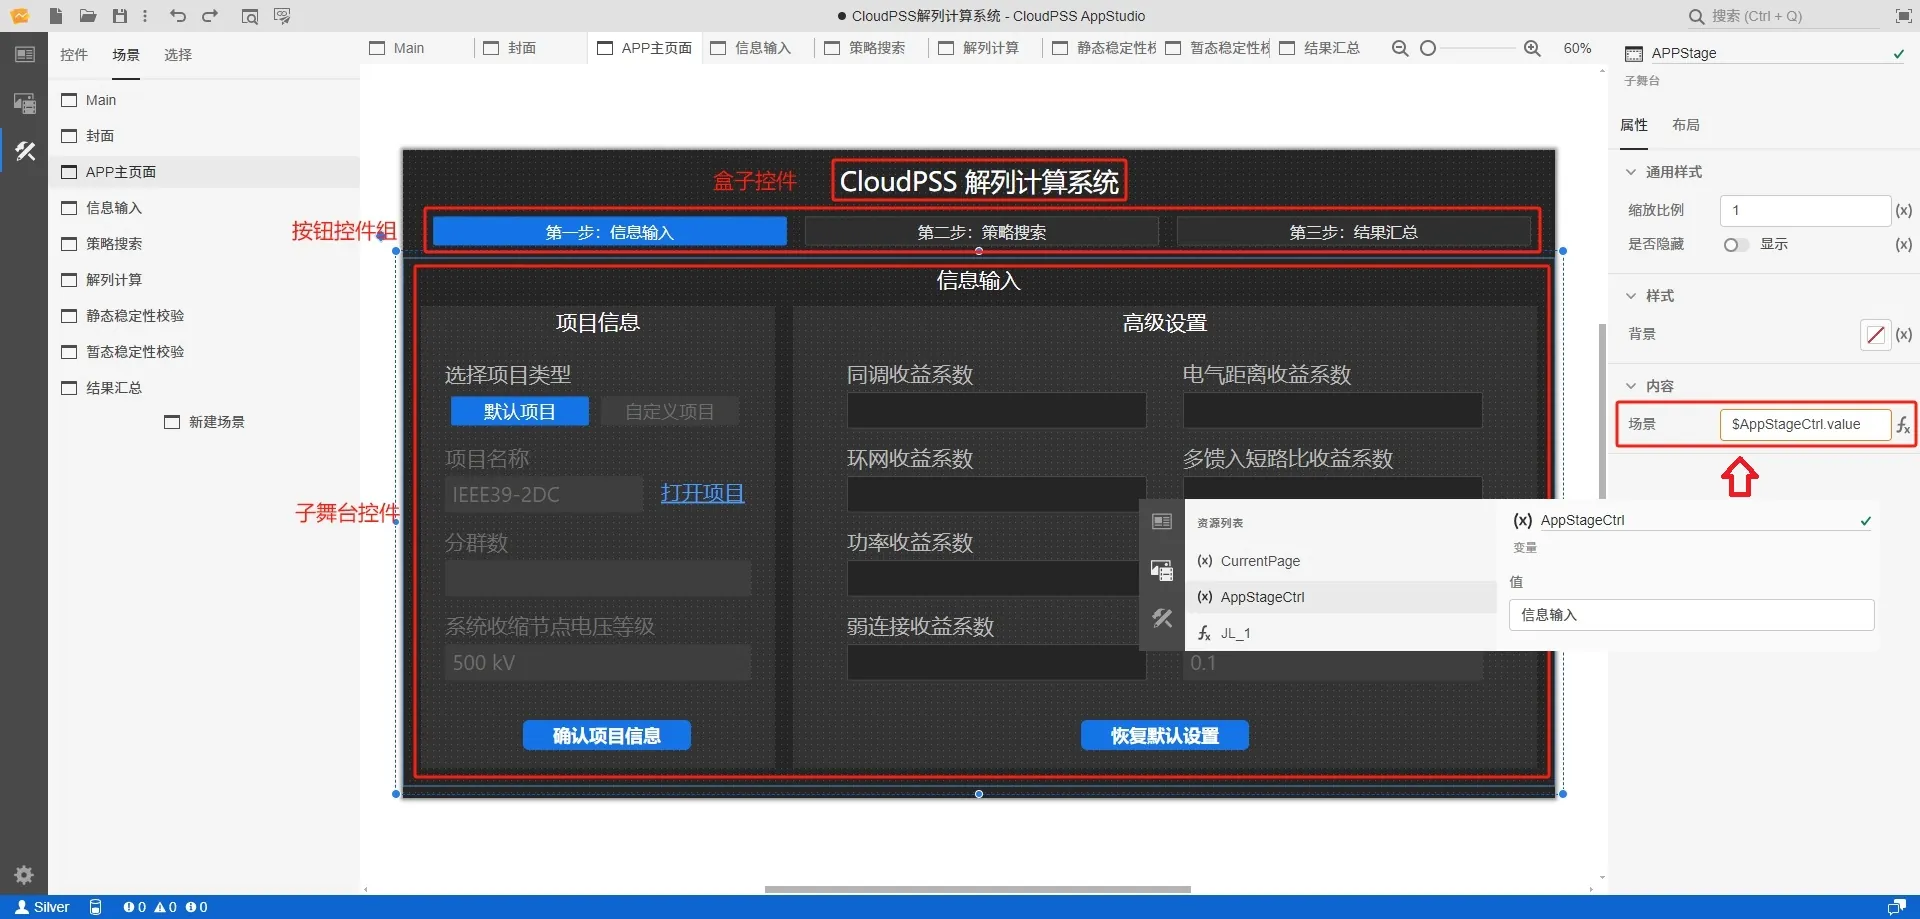1920x919 pixels.
Task: Open the design tools panel in sidebar
Action: 25,151
